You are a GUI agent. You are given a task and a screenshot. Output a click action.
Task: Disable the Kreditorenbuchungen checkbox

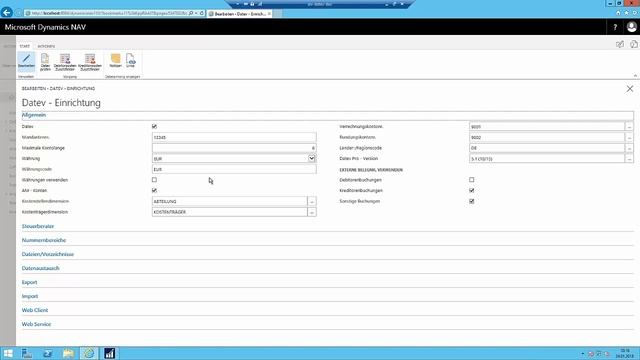pyautogui.click(x=472, y=190)
